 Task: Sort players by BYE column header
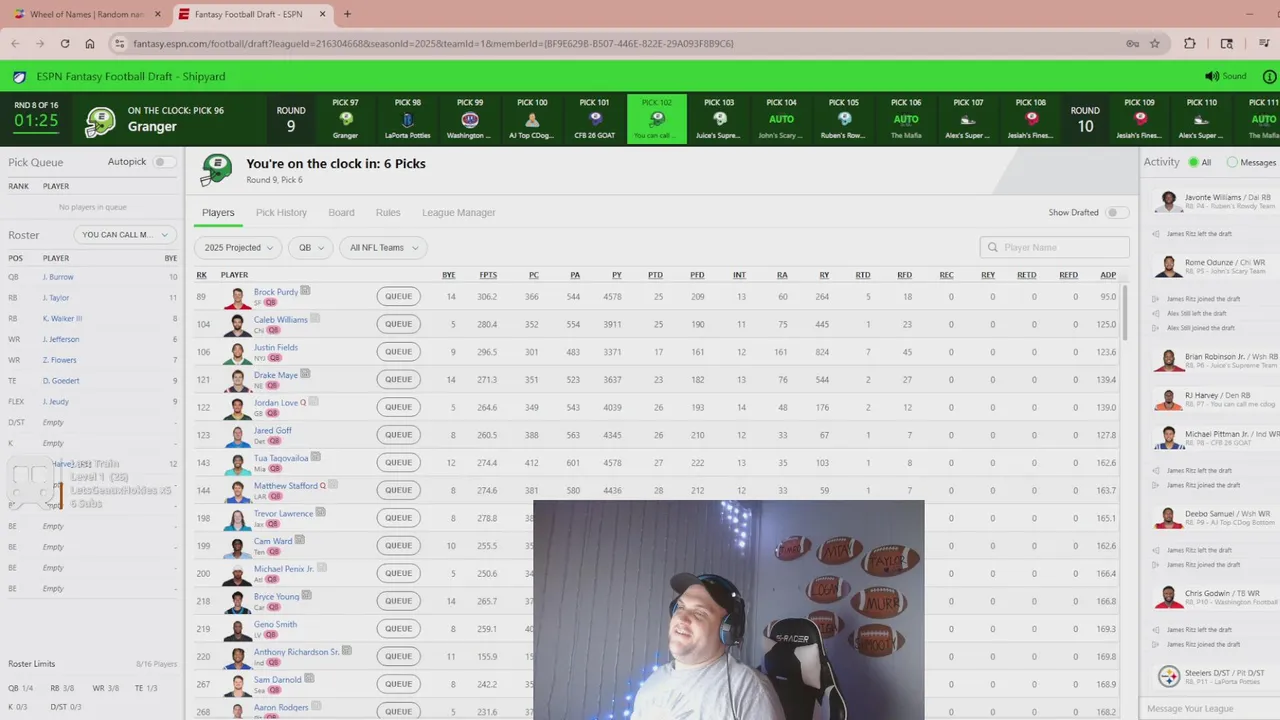[449, 275]
